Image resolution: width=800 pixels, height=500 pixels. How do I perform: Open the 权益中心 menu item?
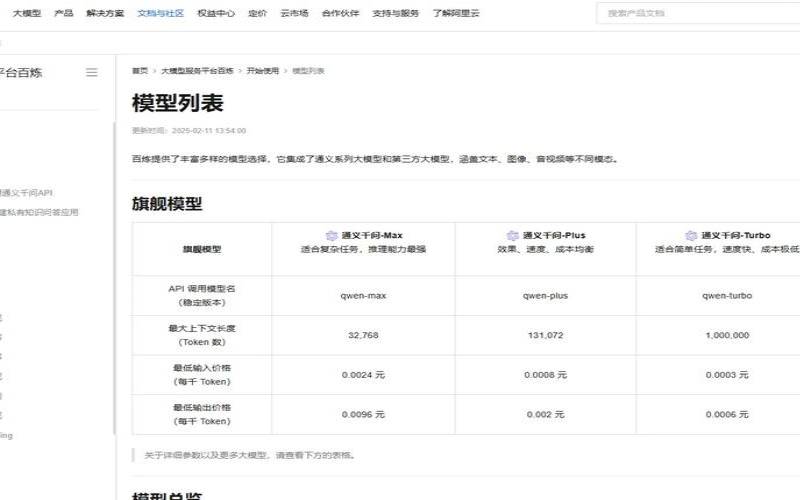click(x=216, y=13)
